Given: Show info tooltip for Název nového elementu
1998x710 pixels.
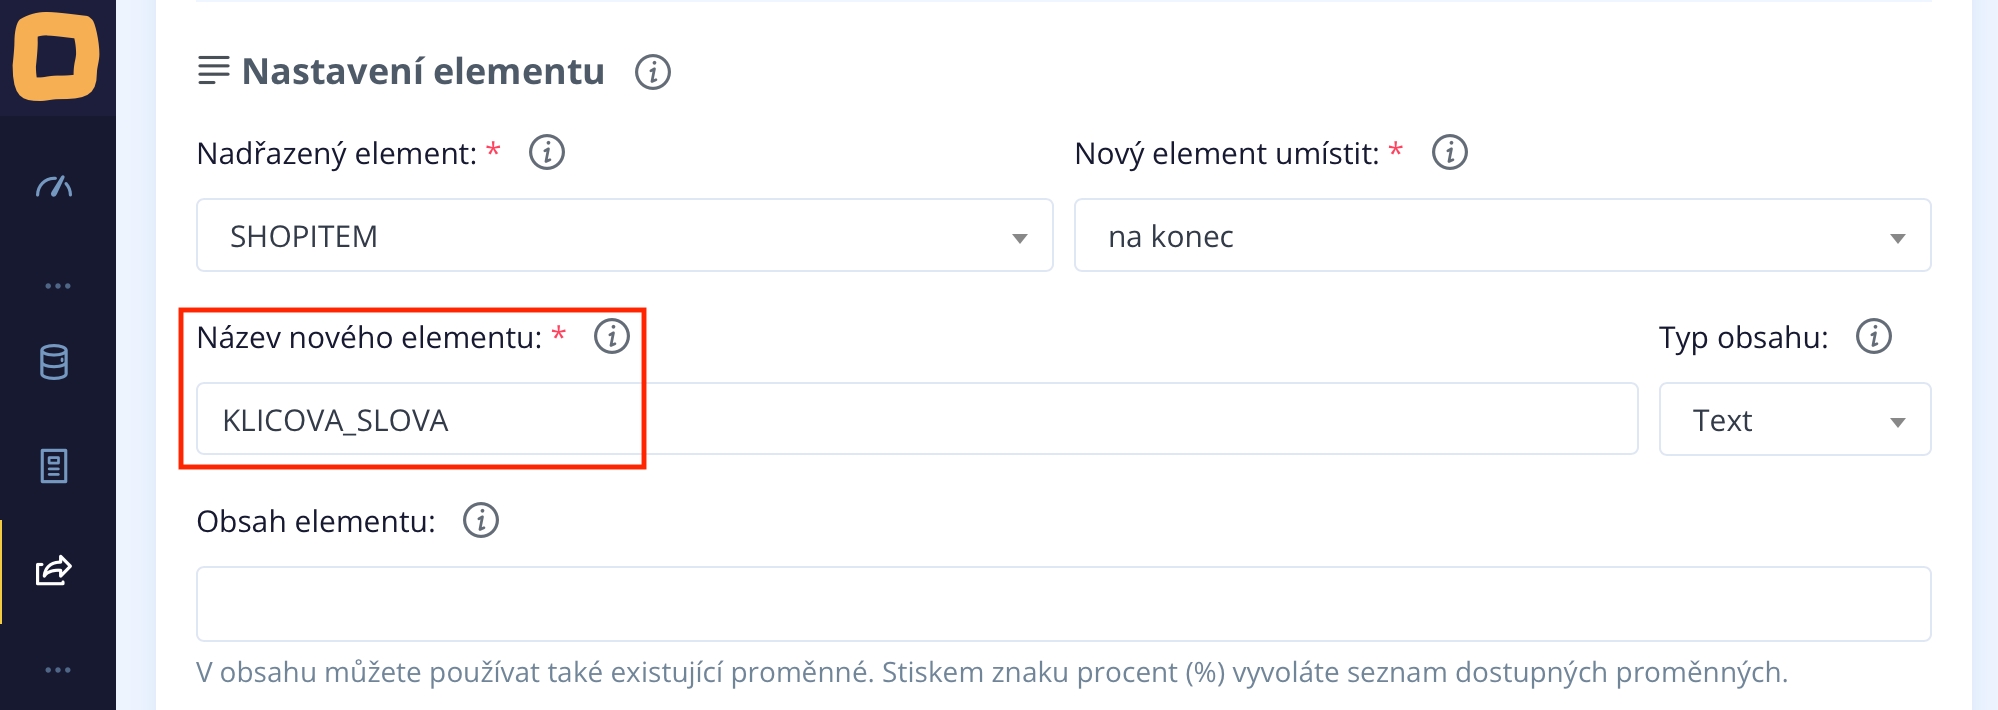Looking at the screenshot, I should coord(612,337).
